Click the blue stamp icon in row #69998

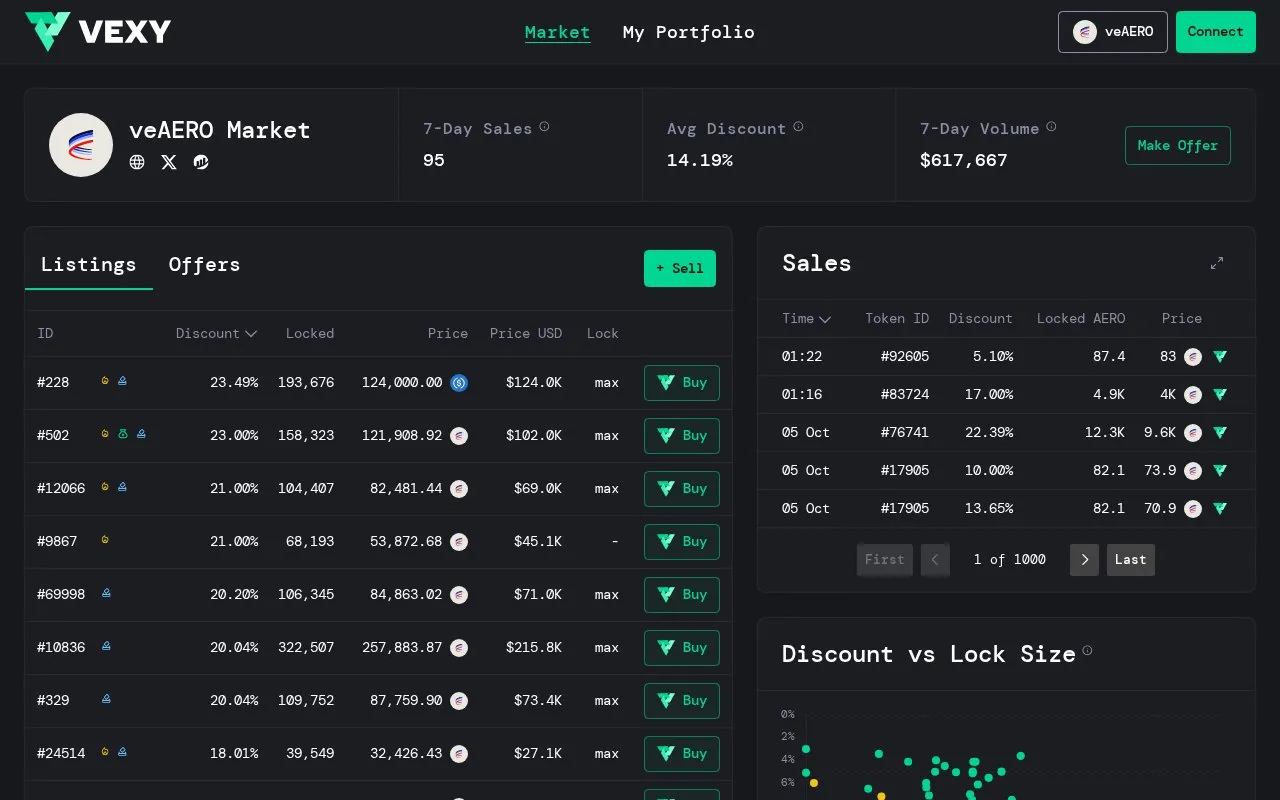coord(106,593)
